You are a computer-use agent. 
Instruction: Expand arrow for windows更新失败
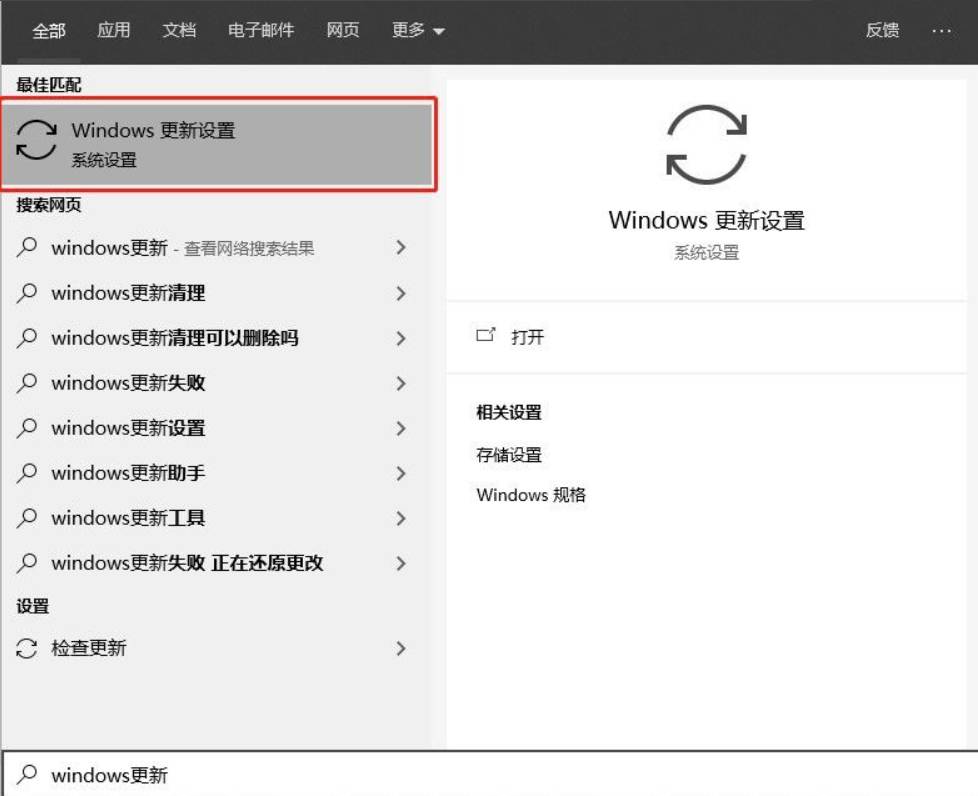coord(401,383)
